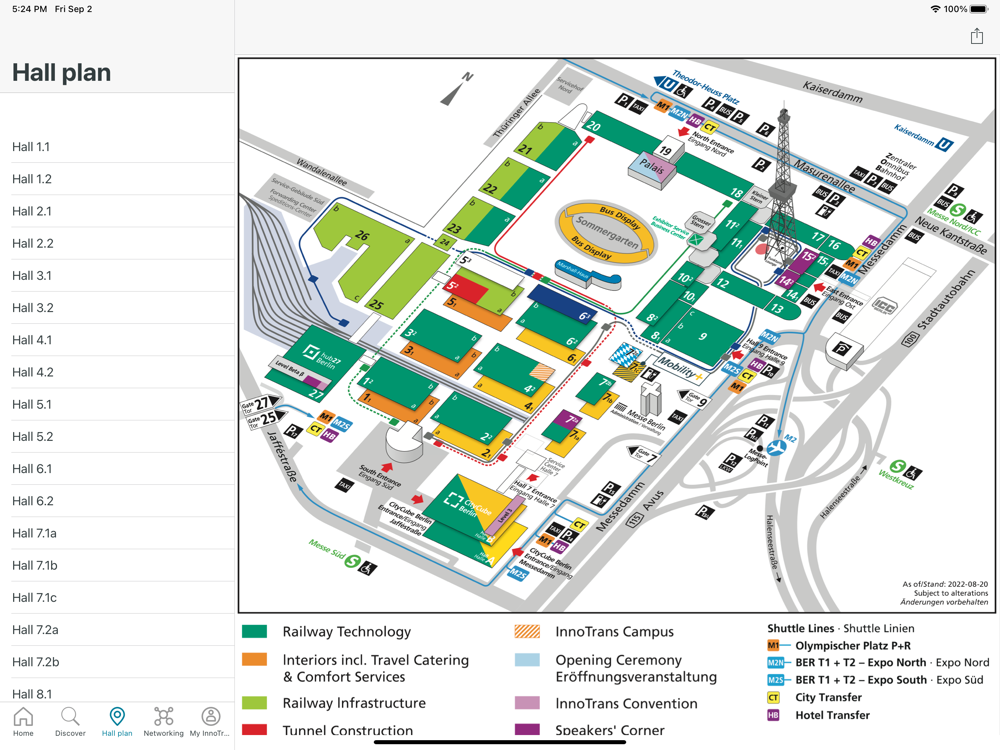Open the Discover search icon
Image resolution: width=1000 pixels, height=750 pixels.
[x=70, y=717]
